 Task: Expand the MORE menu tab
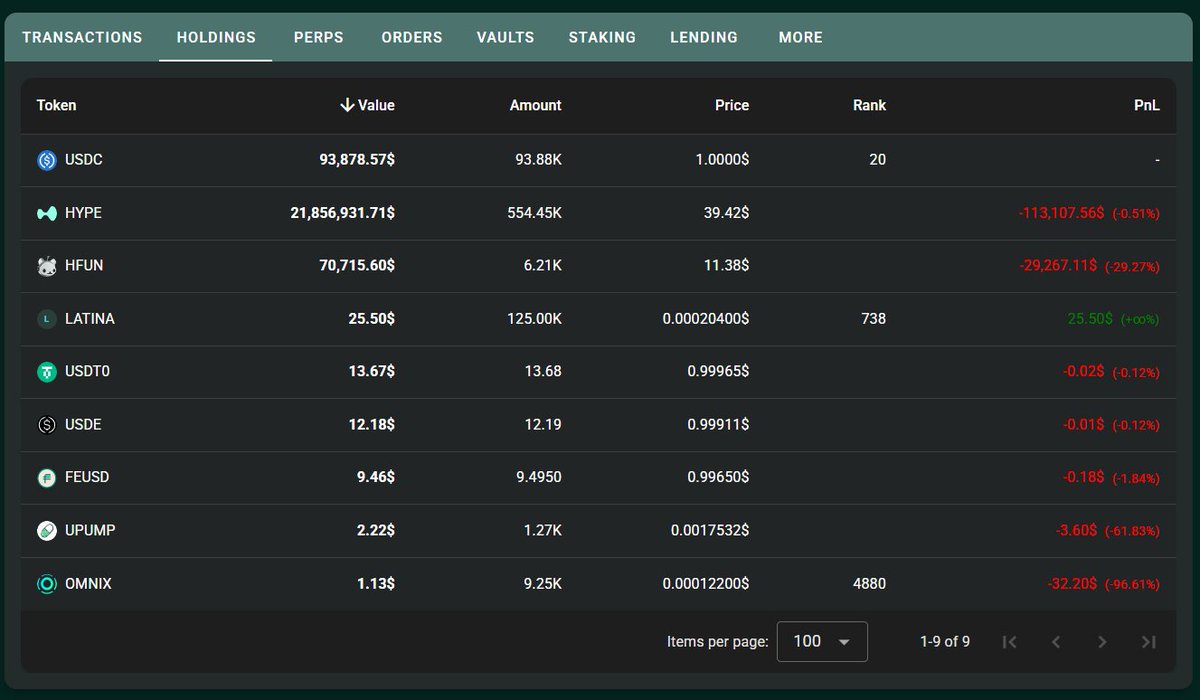(800, 37)
